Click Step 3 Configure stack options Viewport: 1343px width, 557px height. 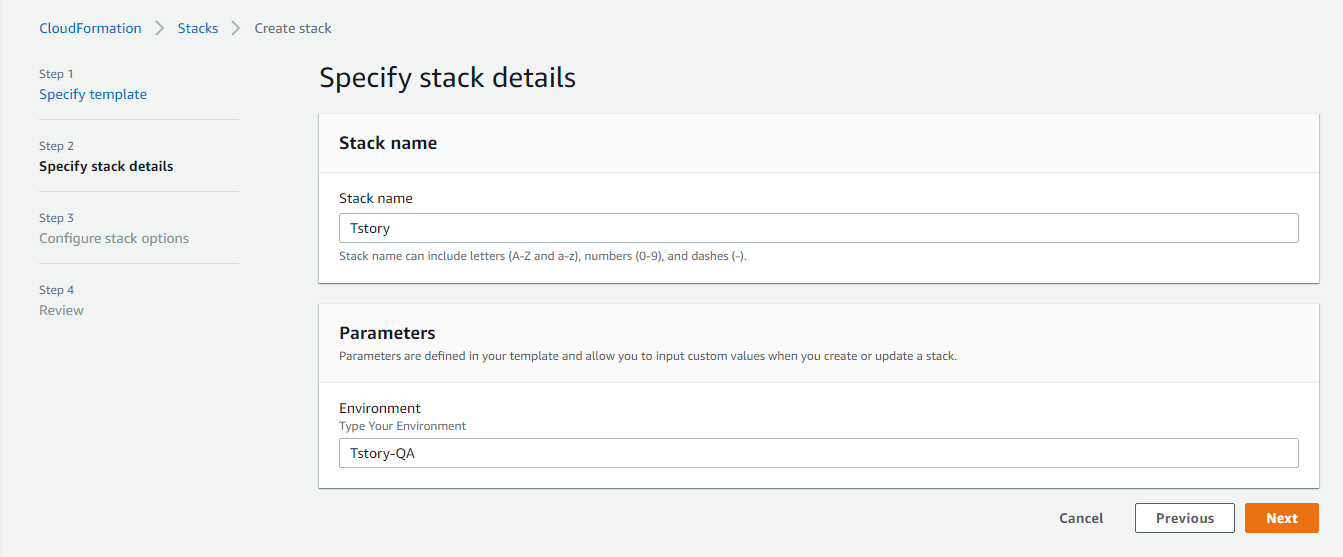114,238
